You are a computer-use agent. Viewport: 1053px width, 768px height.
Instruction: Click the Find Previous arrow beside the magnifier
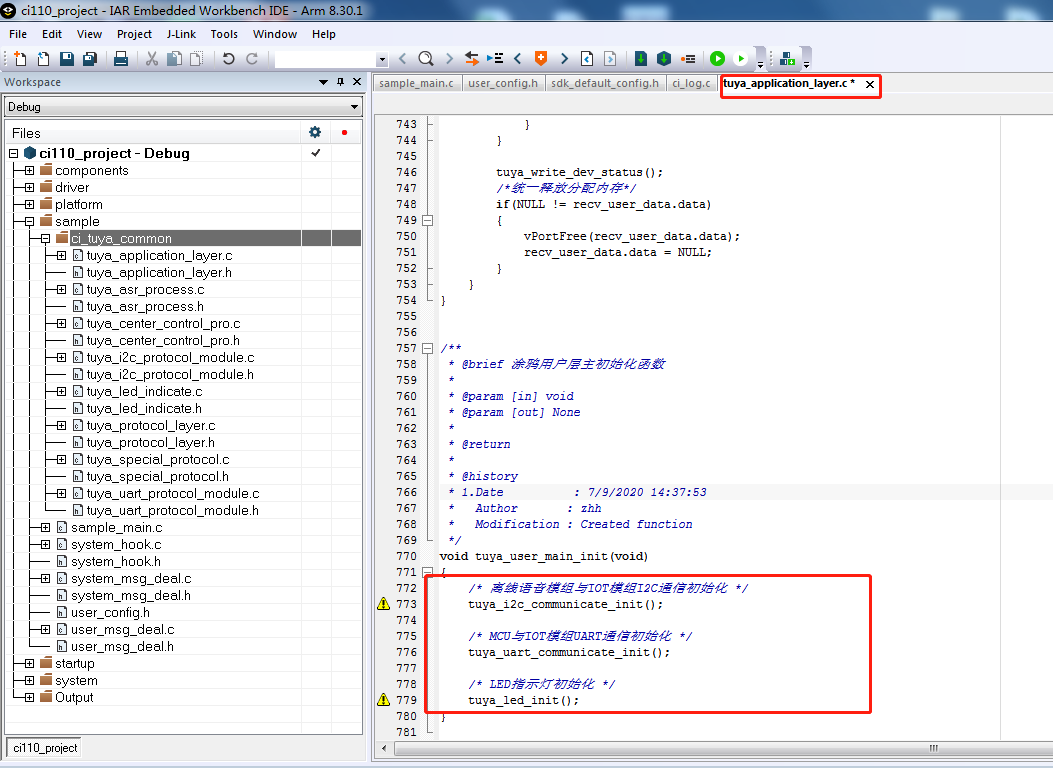(x=403, y=59)
